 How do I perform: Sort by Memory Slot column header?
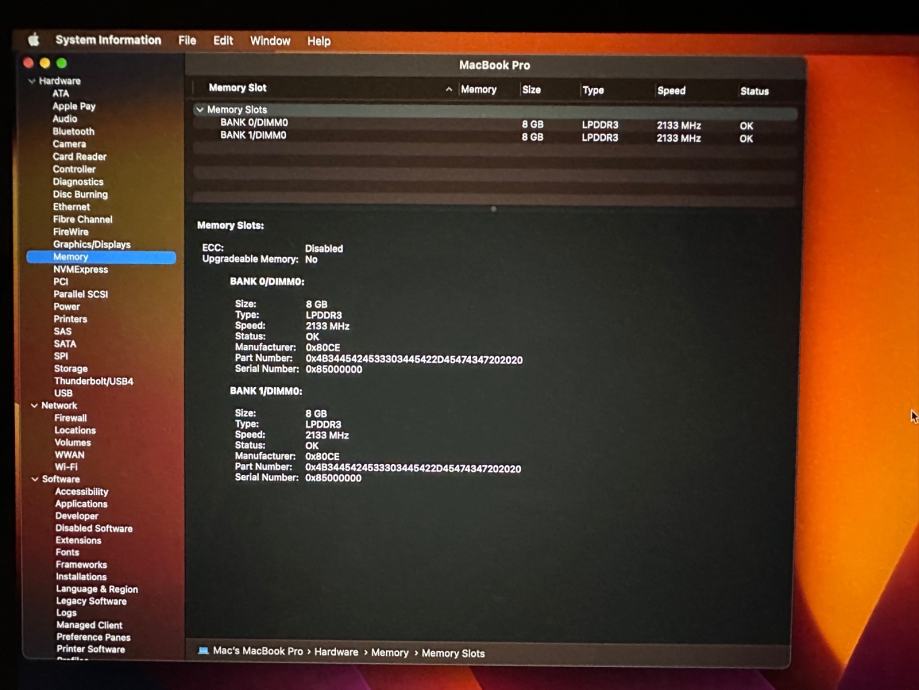237,88
